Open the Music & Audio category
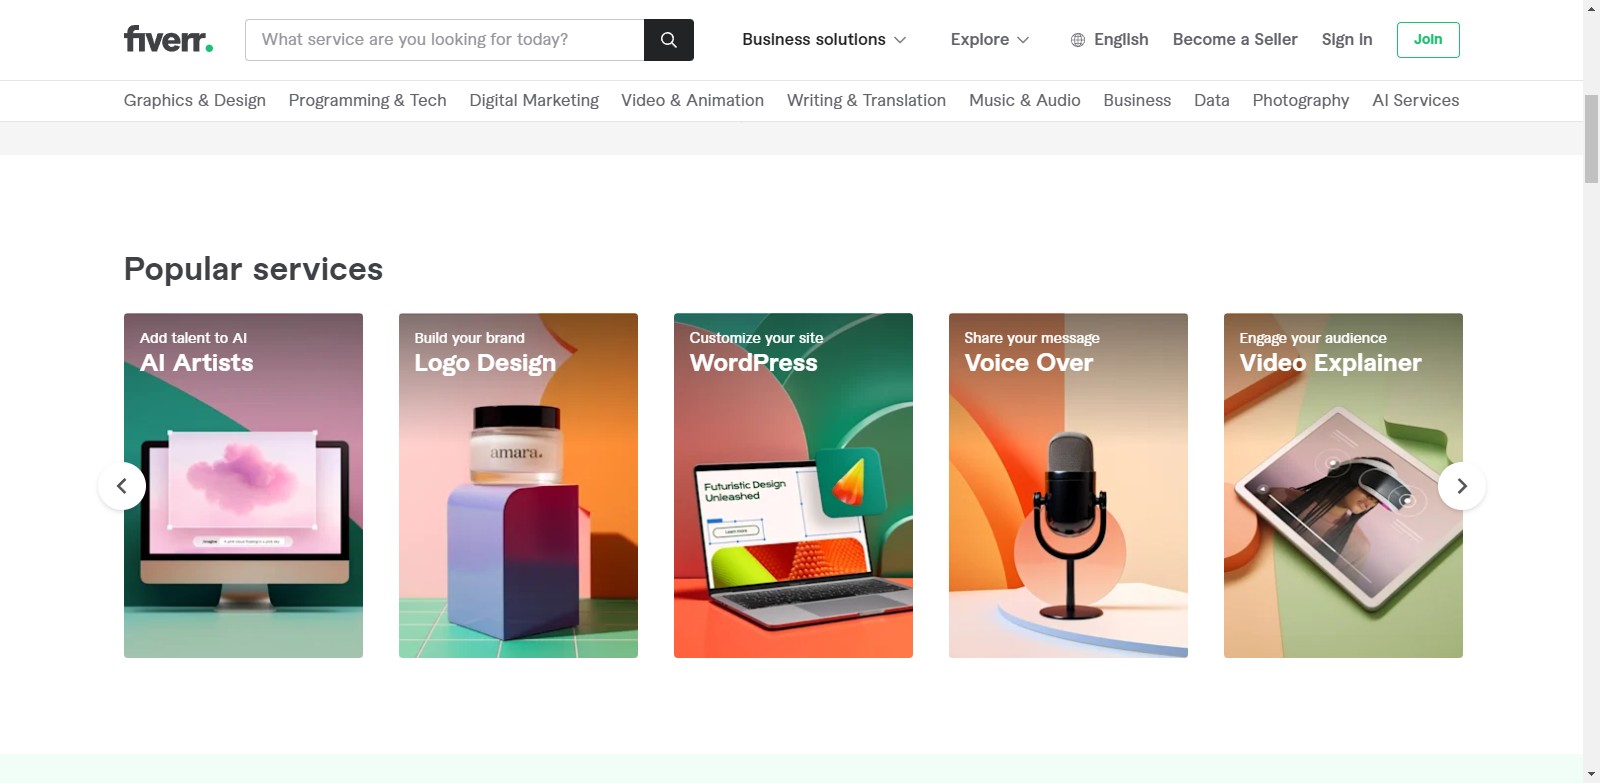Image resolution: width=1600 pixels, height=783 pixels. [x=1024, y=101]
